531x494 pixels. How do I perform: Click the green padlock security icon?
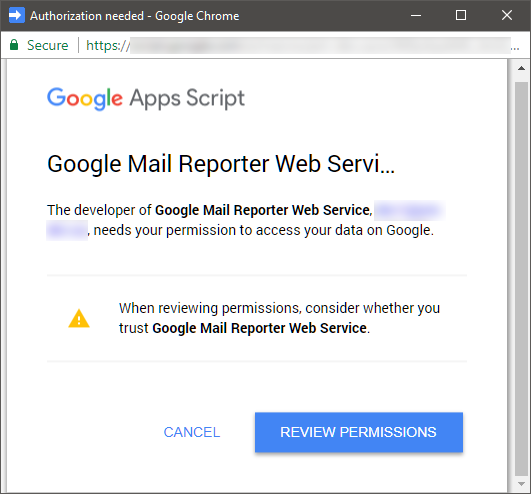pos(14,45)
